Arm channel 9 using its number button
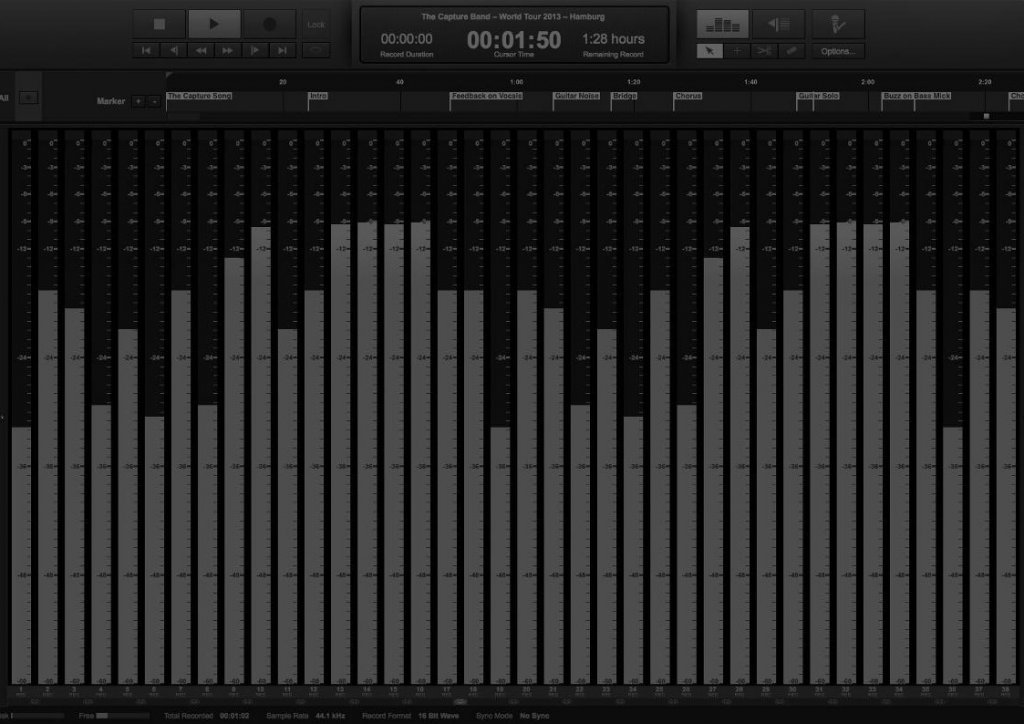 click(234, 691)
